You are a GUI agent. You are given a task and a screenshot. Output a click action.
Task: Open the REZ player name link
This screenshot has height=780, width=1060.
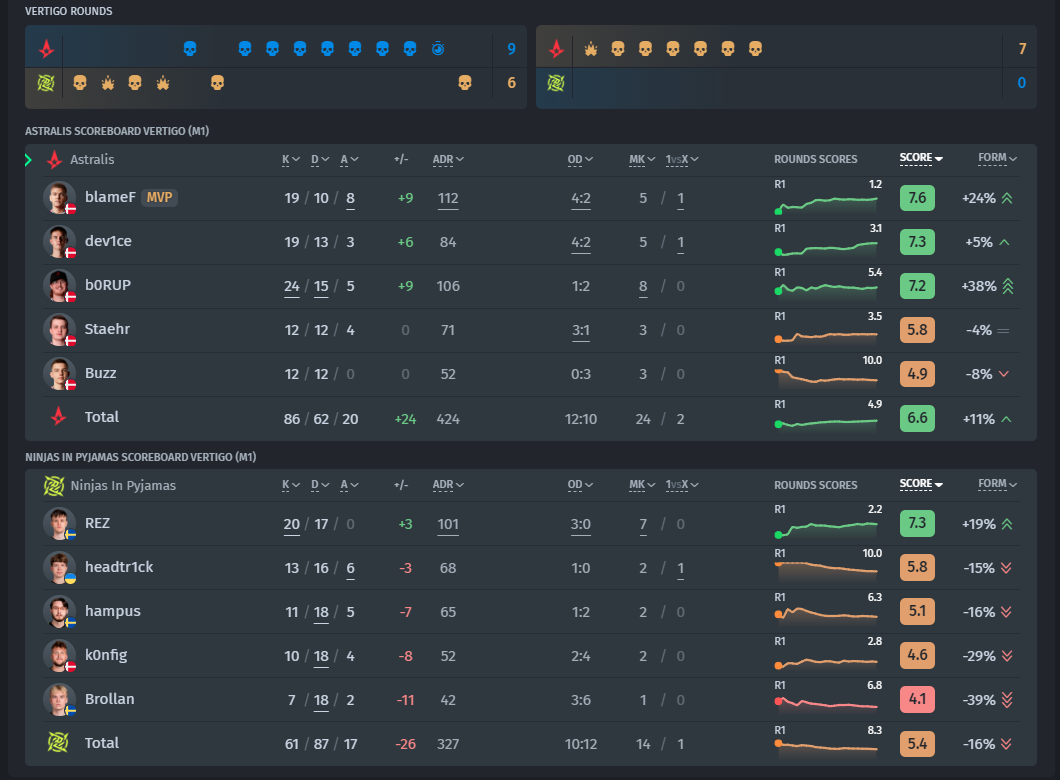(x=97, y=522)
